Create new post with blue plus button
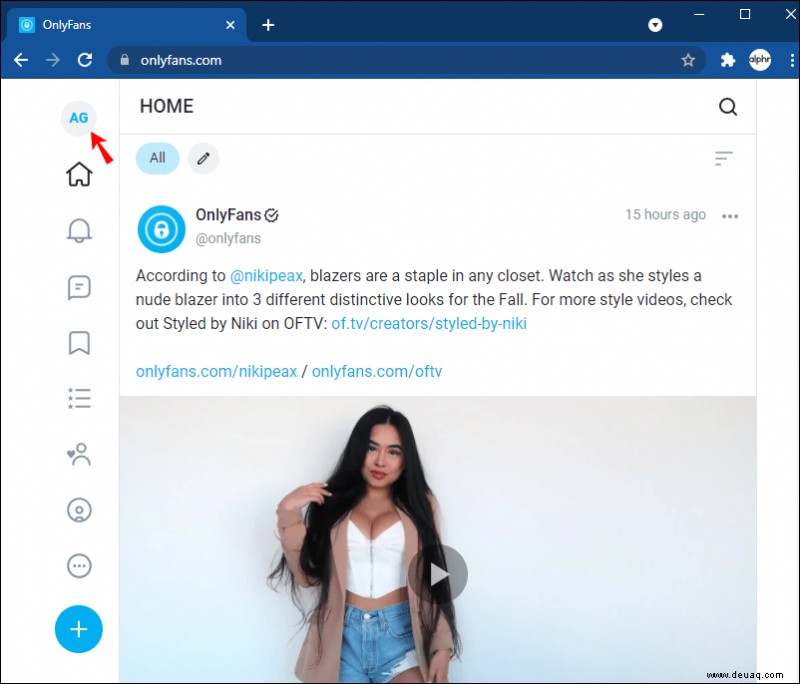800x684 pixels. click(x=79, y=629)
